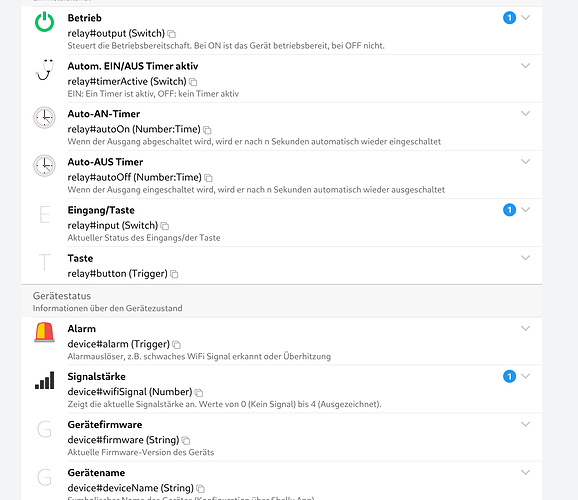Copy the device#firmware channel ID
The width and height of the screenshot is (578, 500).
[186, 440]
